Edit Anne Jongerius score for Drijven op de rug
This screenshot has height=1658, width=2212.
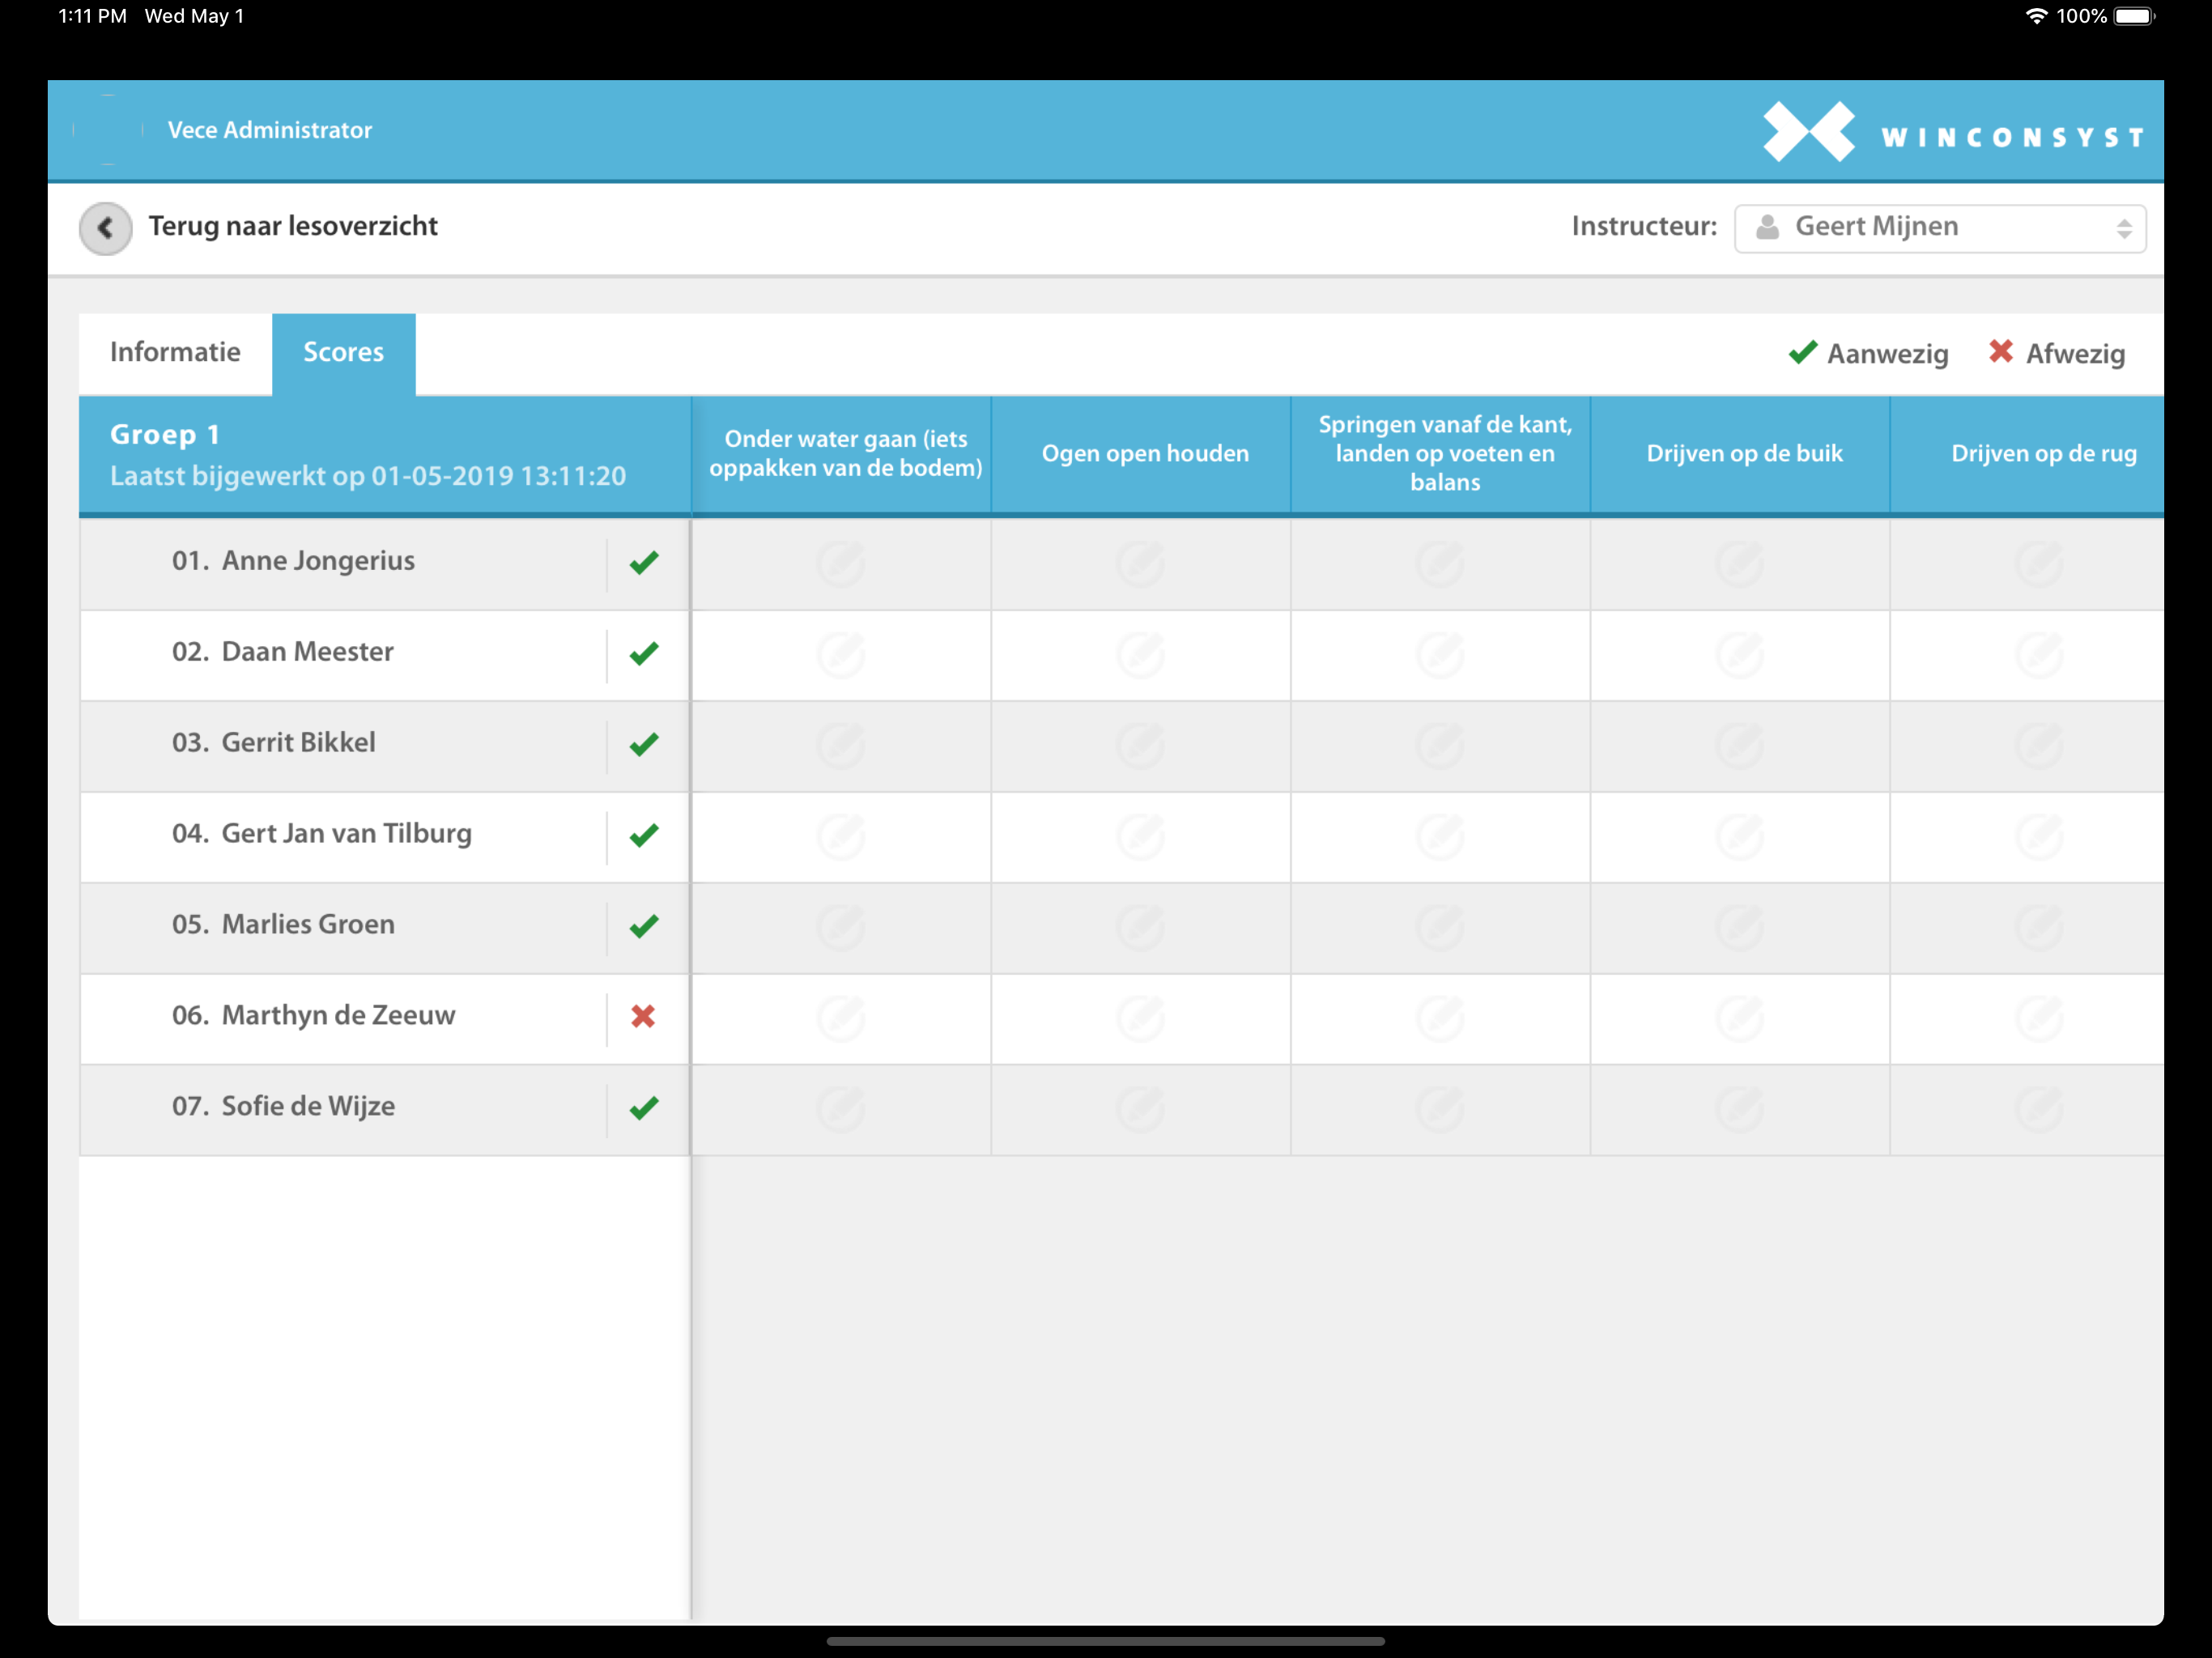pyautogui.click(x=2040, y=564)
